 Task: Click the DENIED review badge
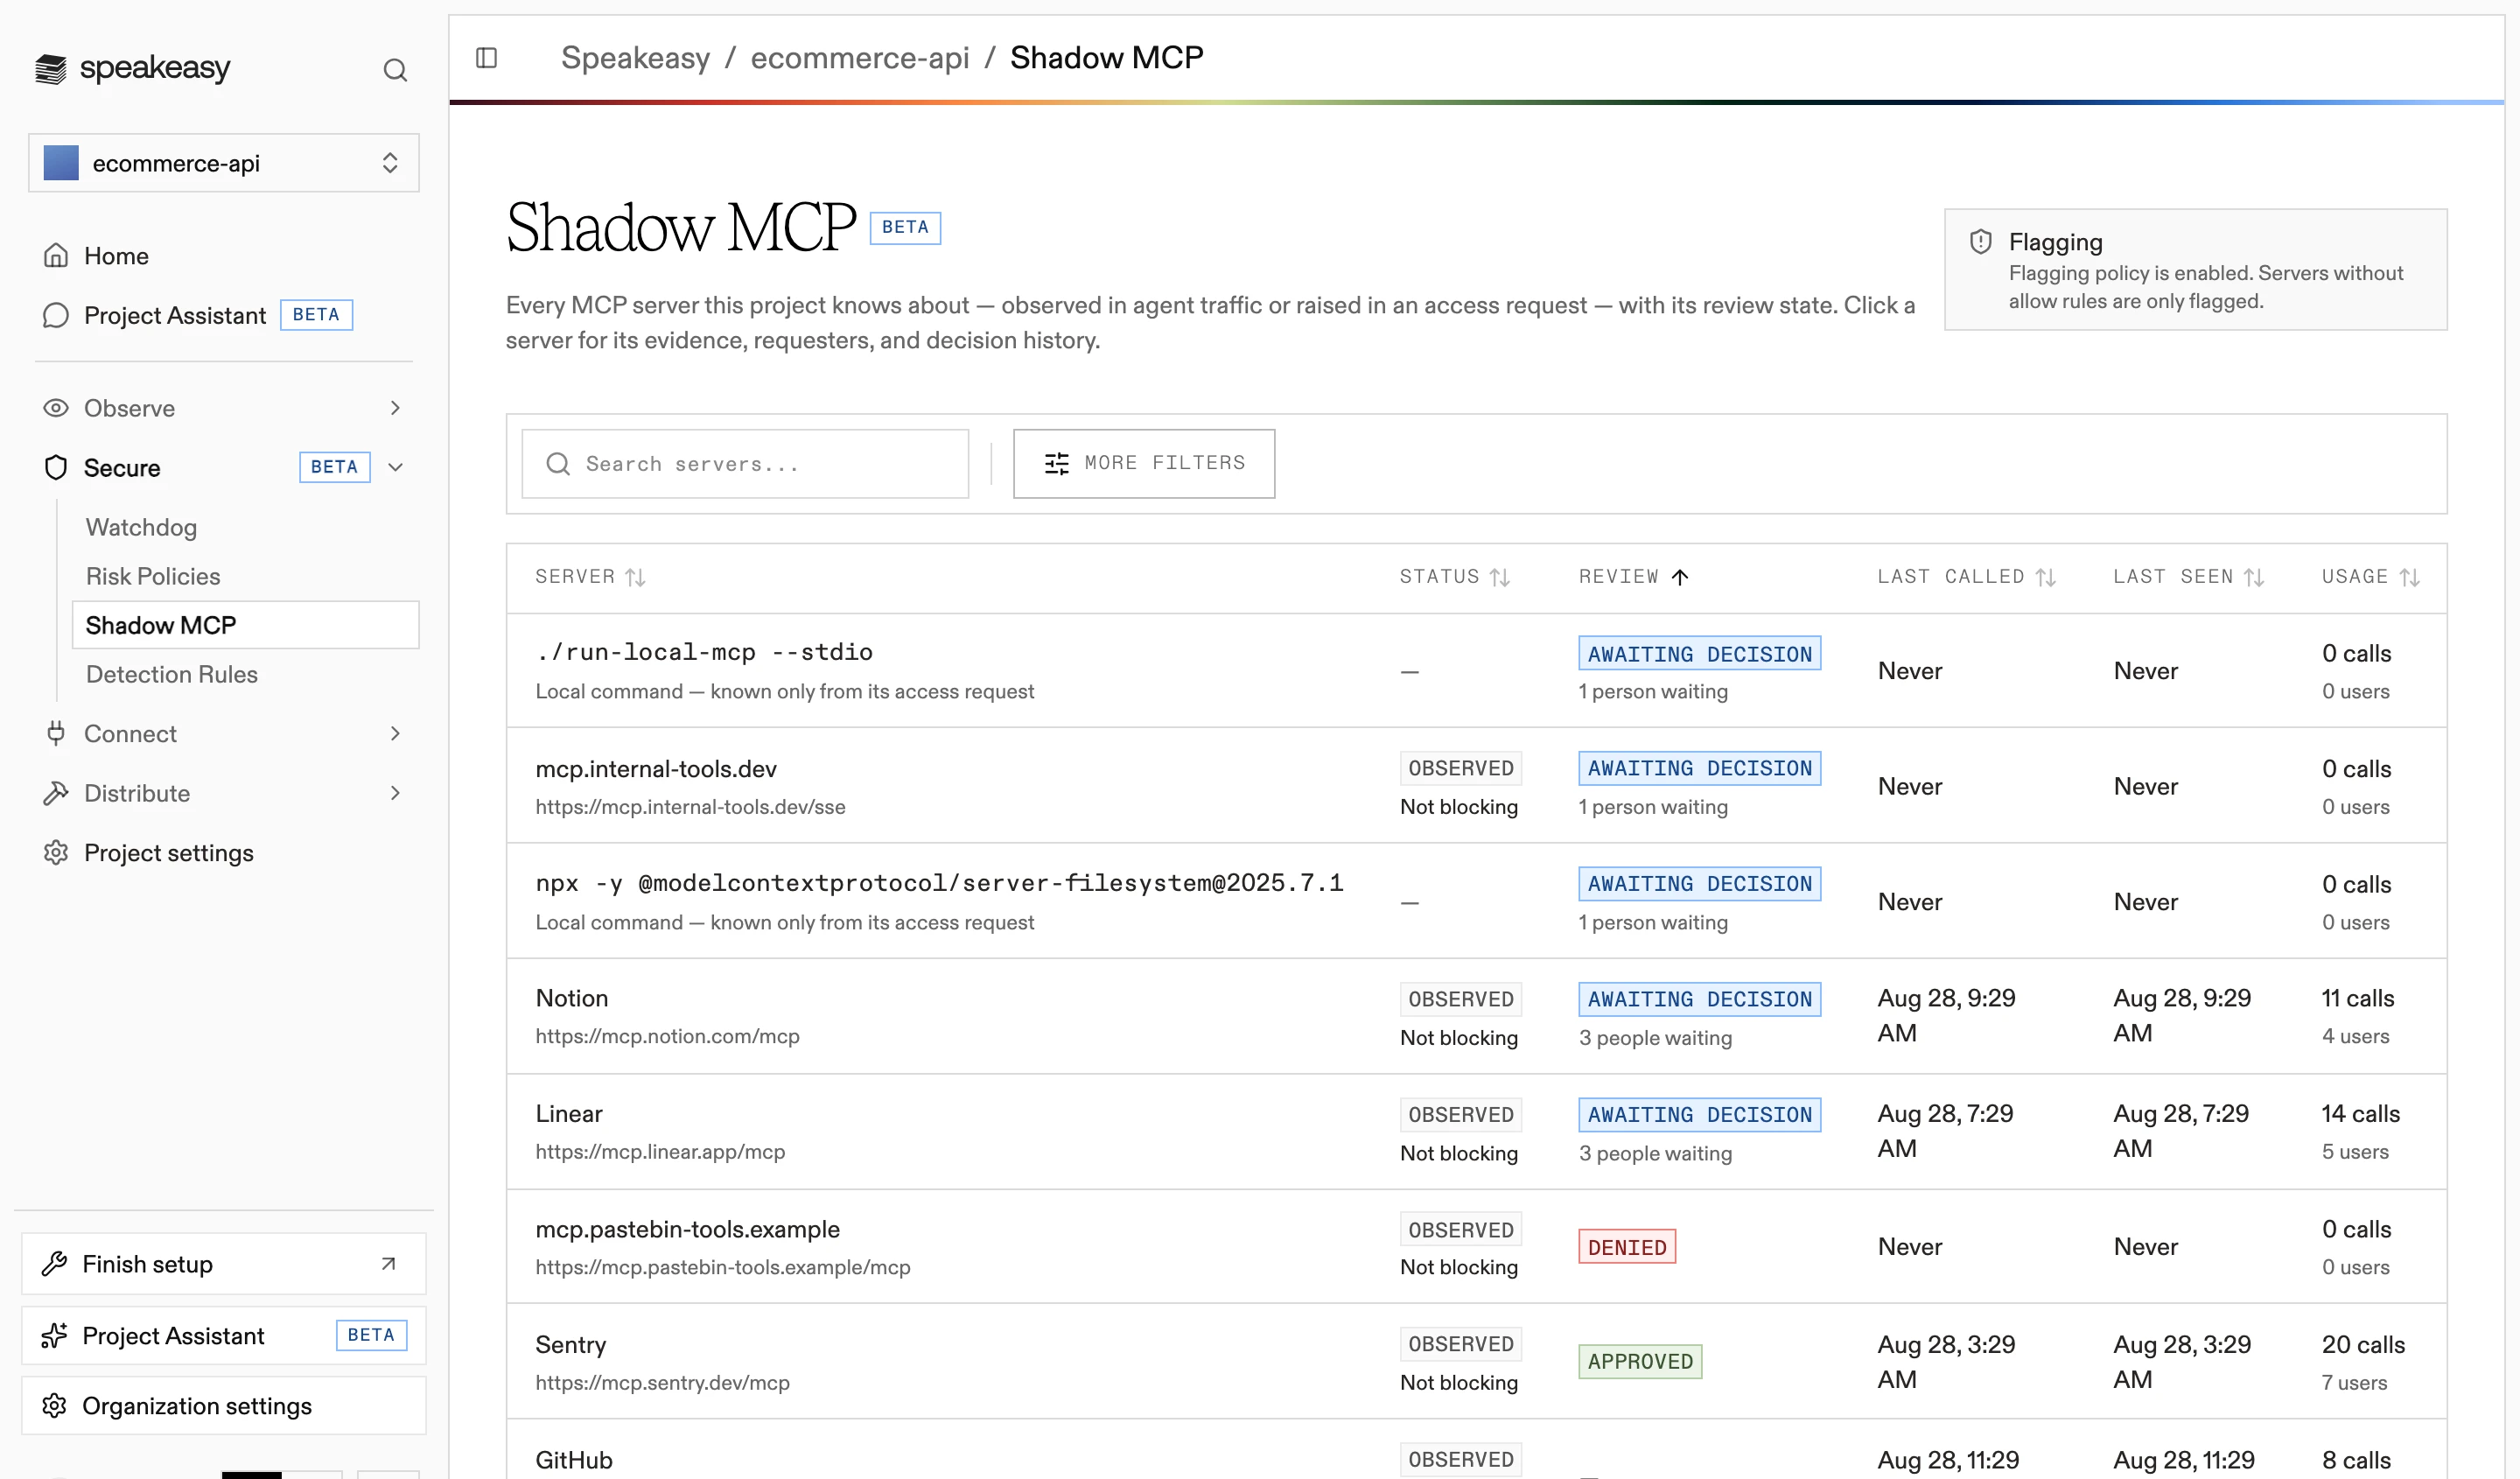click(x=1627, y=1247)
